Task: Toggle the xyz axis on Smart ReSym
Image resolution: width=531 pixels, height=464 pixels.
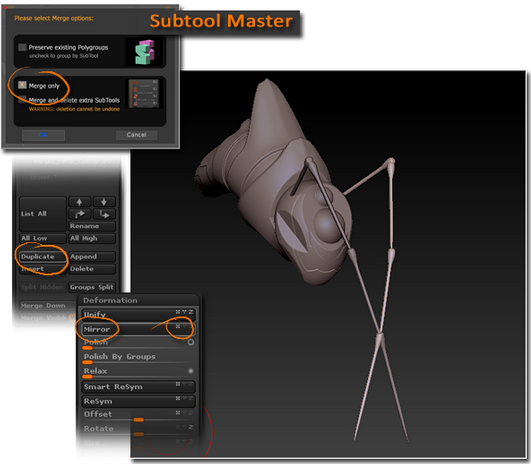Action: click(x=184, y=384)
